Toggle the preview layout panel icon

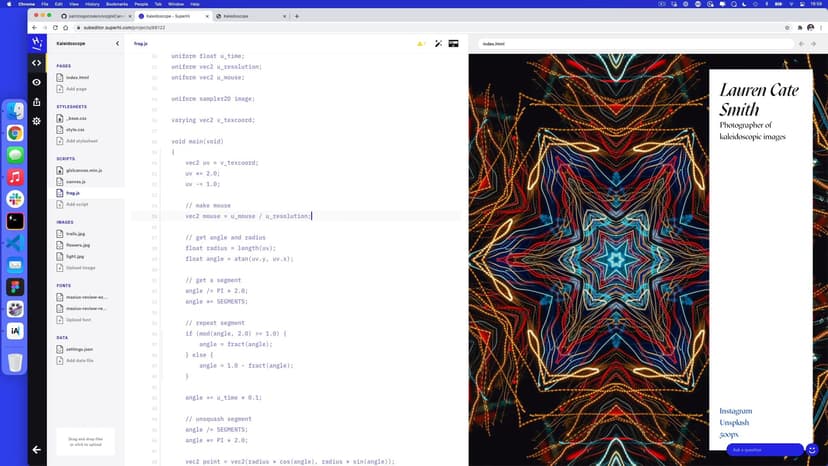coord(453,44)
